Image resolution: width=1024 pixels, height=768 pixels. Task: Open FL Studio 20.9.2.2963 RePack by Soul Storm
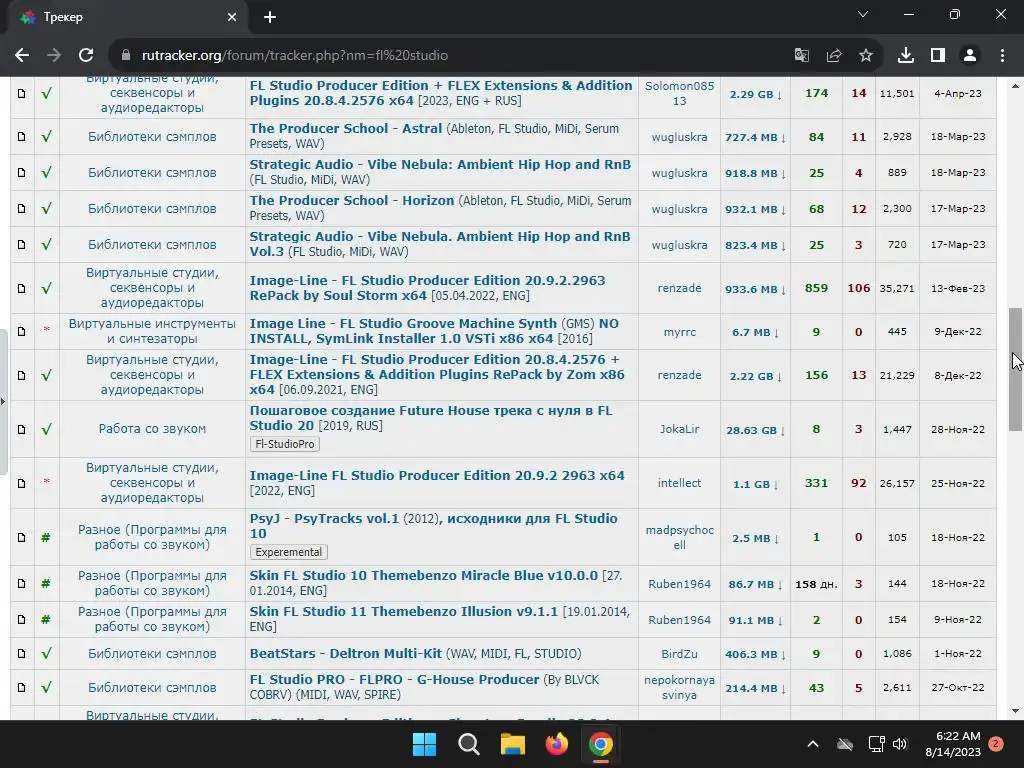[427, 288]
